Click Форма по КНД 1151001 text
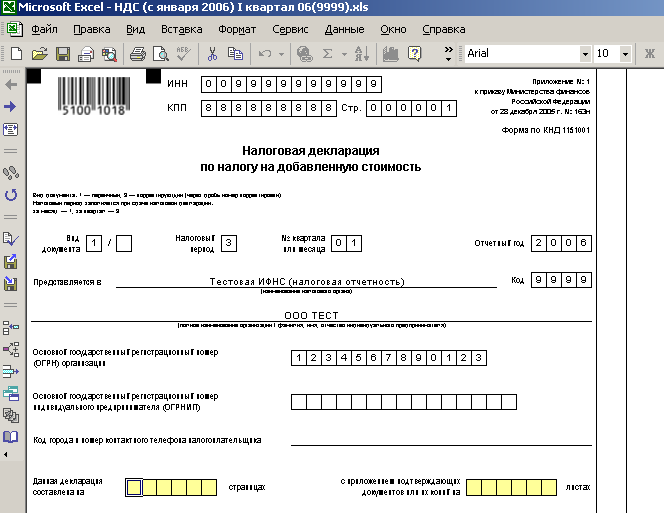Screen dimensions: 664x513 pyautogui.click(x=545, y=130)
